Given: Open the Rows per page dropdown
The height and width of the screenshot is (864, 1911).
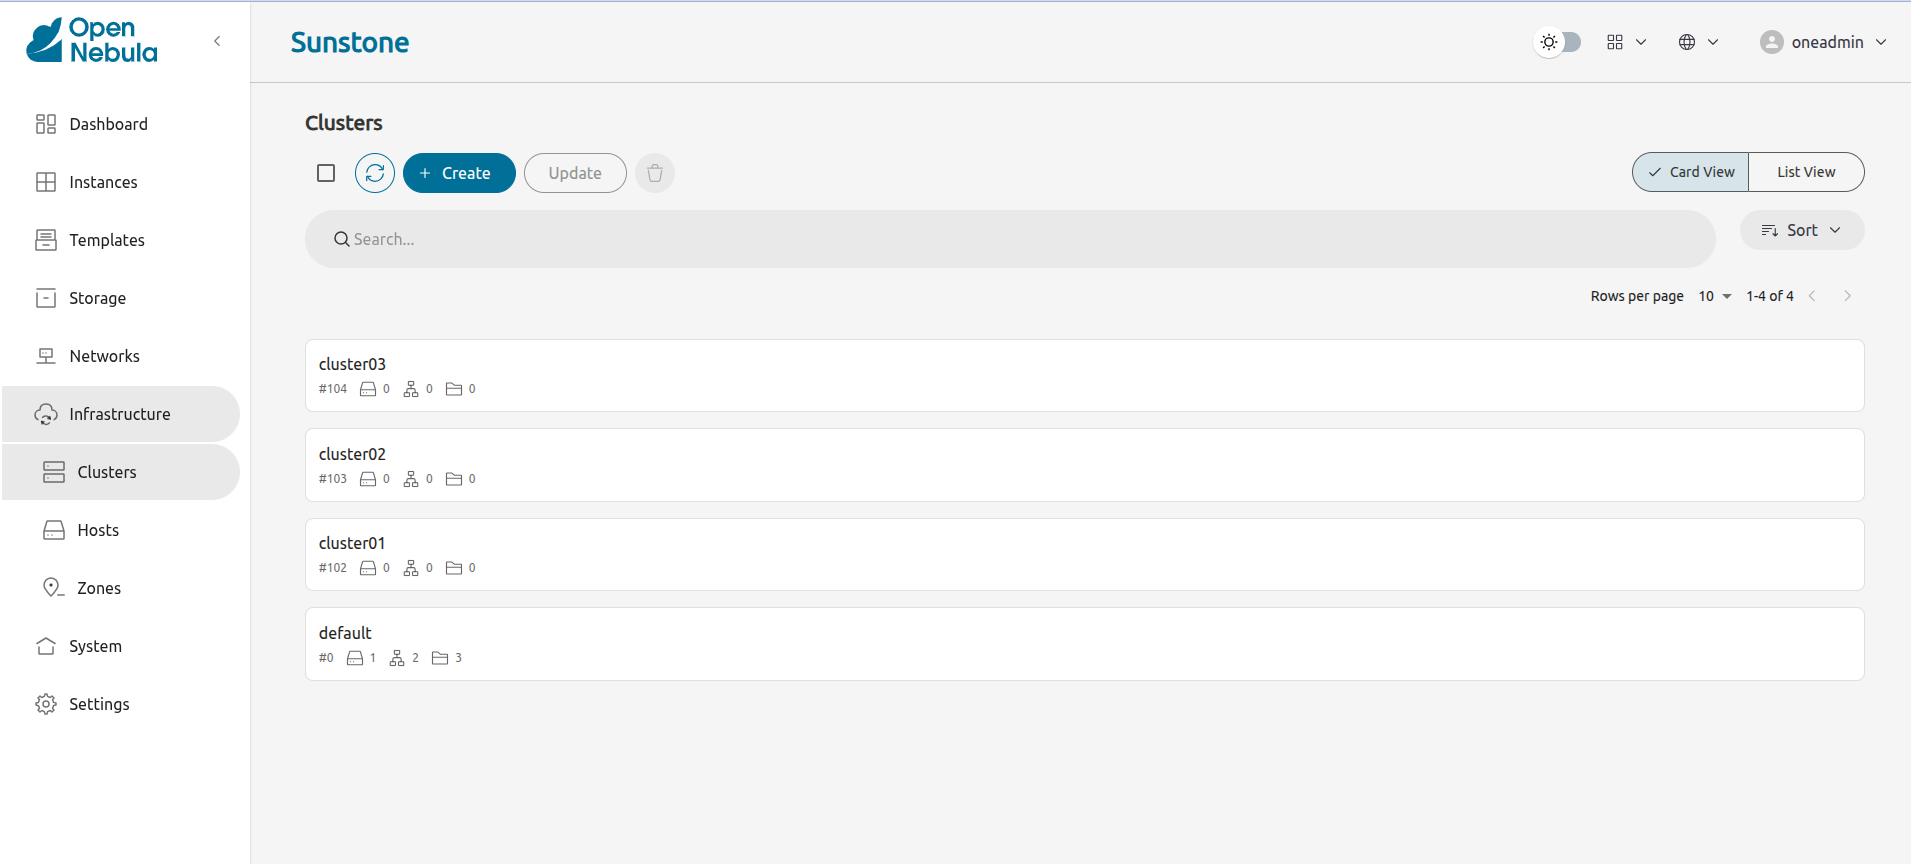Looking at the screenshot, I should click(x=1713, y=296).
